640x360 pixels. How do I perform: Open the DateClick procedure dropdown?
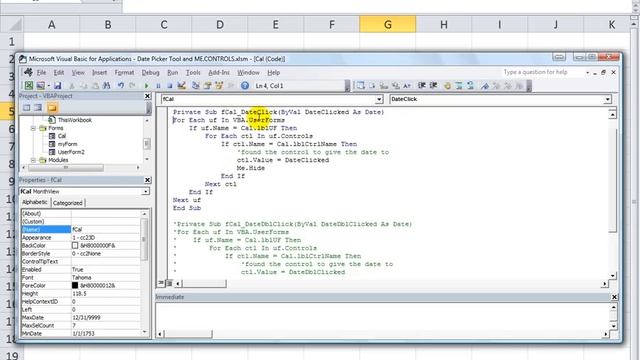point(607,99)
